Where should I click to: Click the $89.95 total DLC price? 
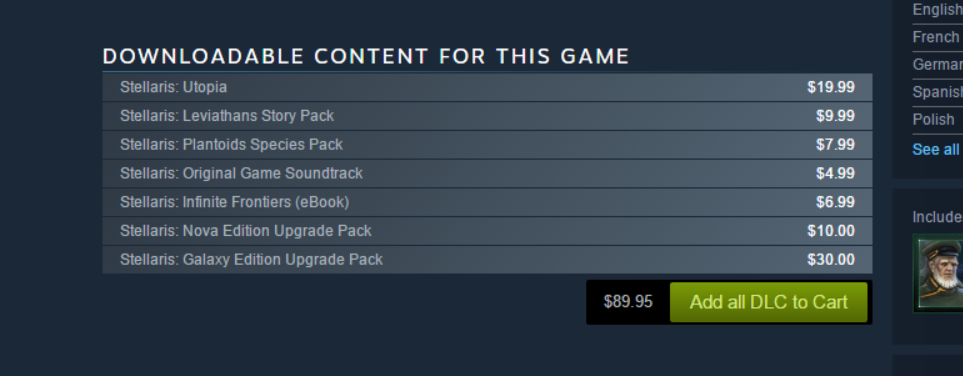tap(628, 302)
